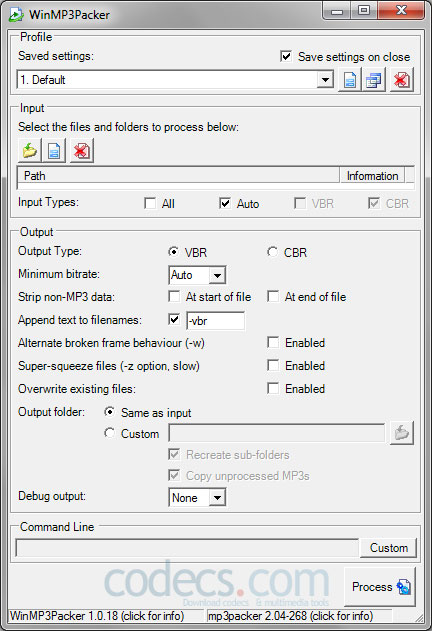Click the save profile icon

349,80
